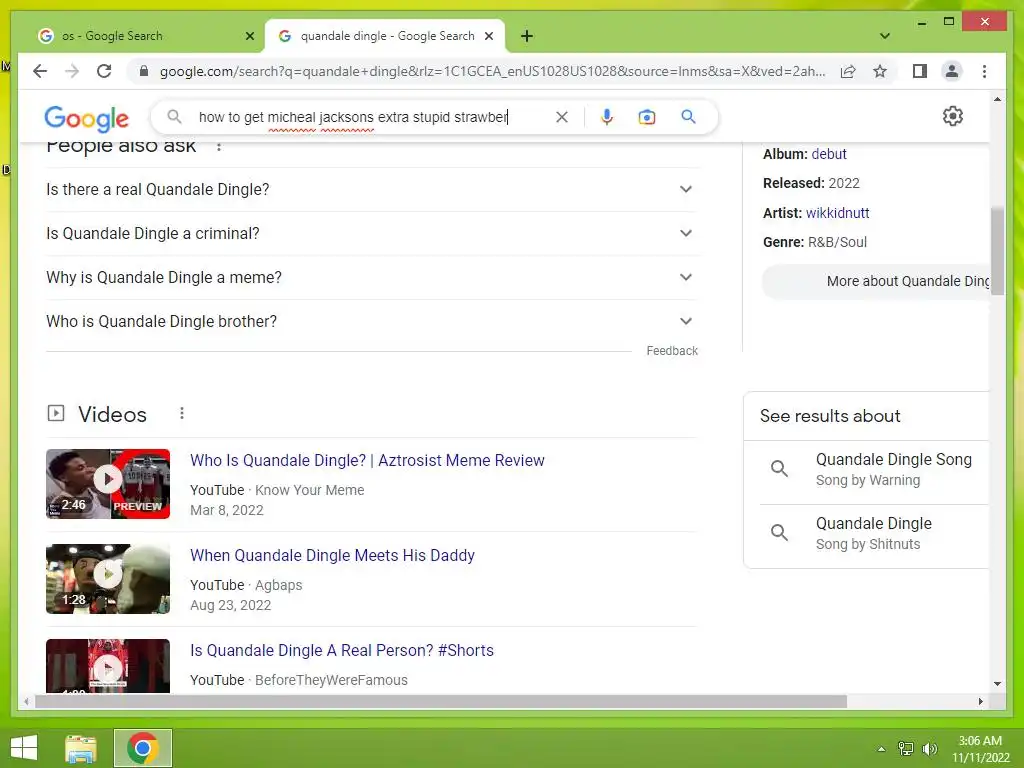Click the Videos section heading
The width and height of the screenshot is (1024, 768).
[x=112, y=414]
